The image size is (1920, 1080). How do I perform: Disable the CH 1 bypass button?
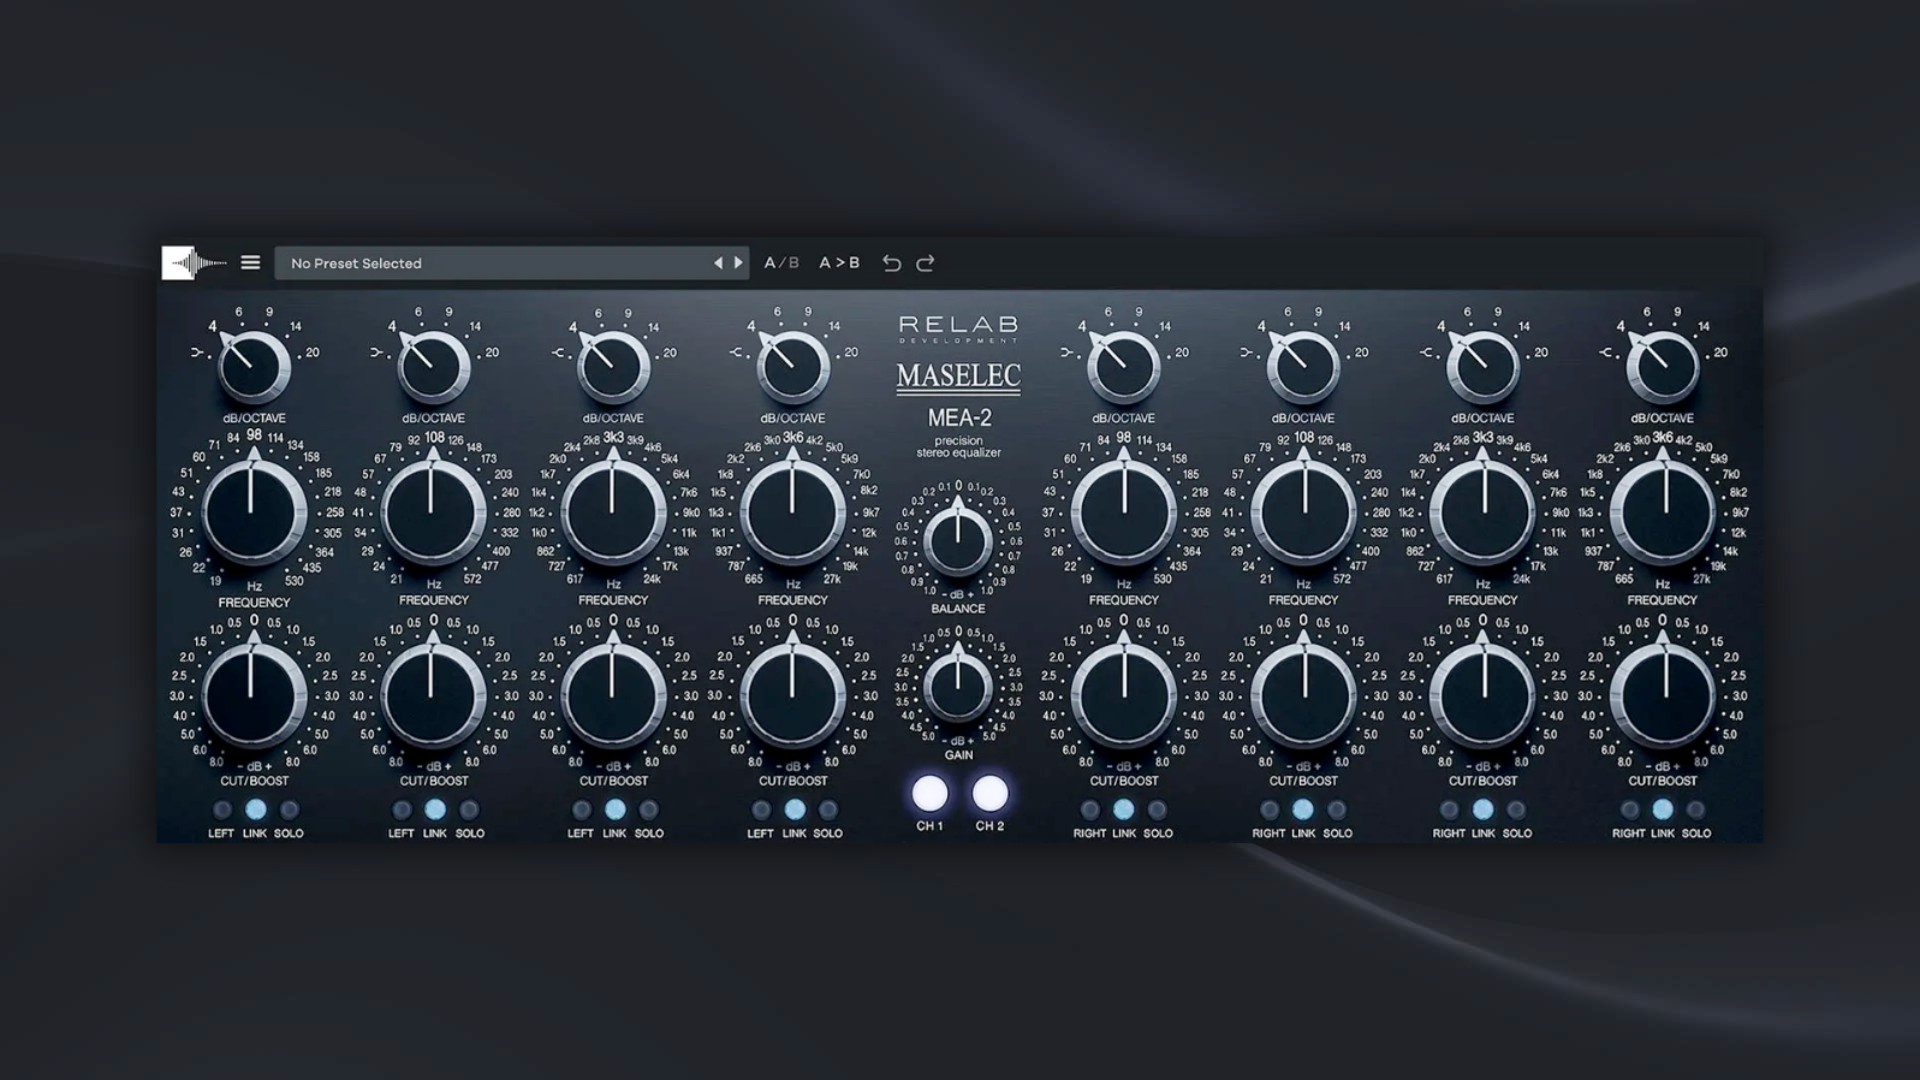click(x=931, y=795)
